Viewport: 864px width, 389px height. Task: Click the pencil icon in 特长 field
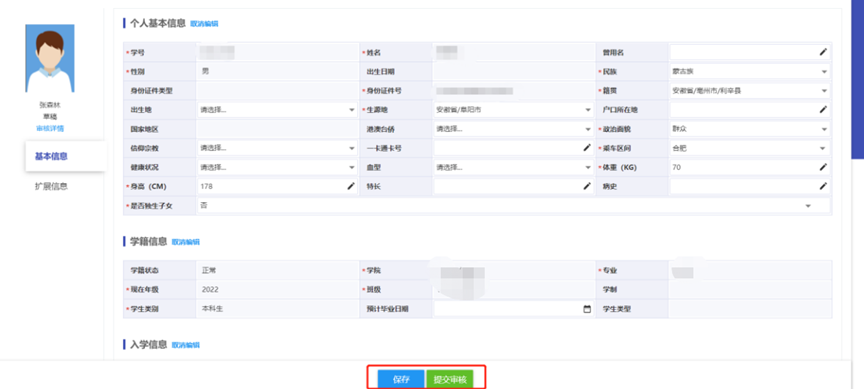click(x=587, y=186)
